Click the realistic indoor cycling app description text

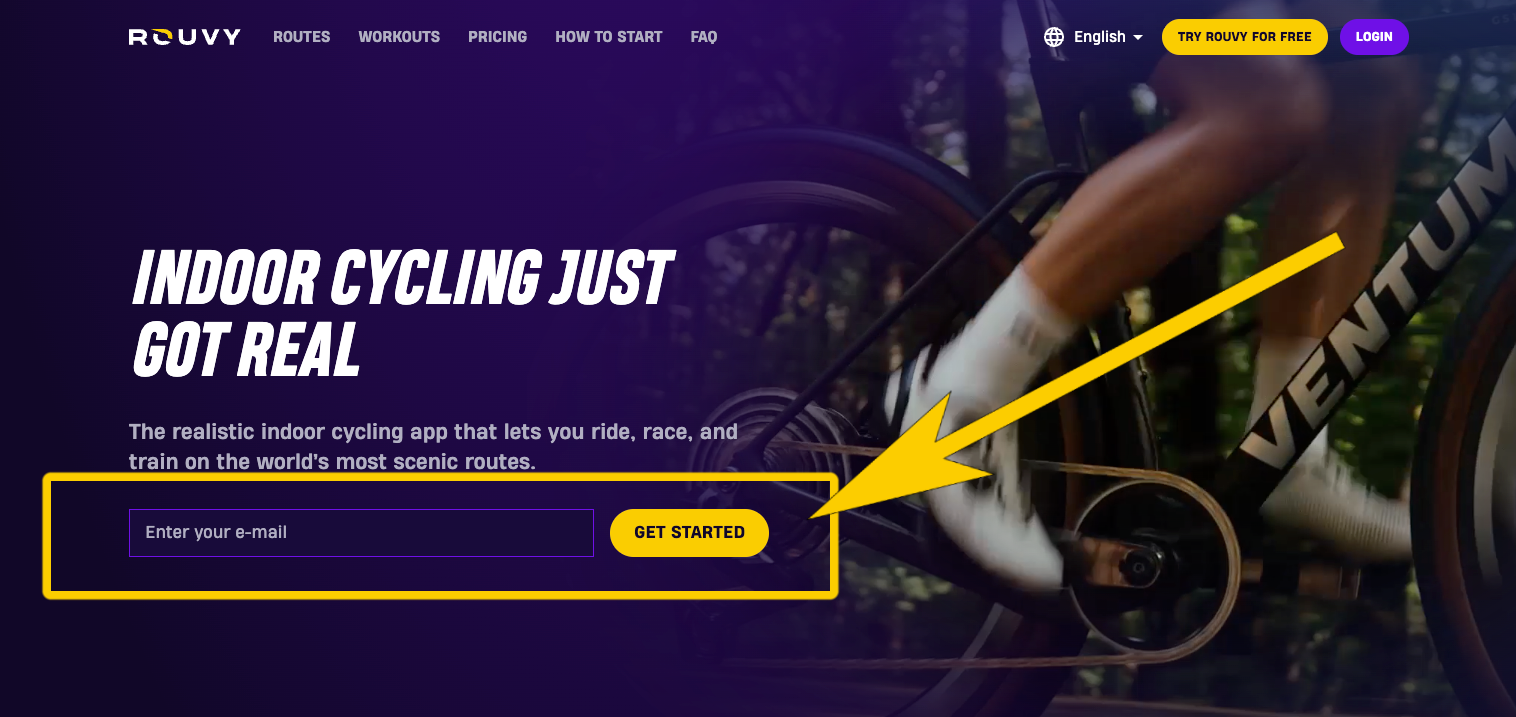click(x=433, y=447)
